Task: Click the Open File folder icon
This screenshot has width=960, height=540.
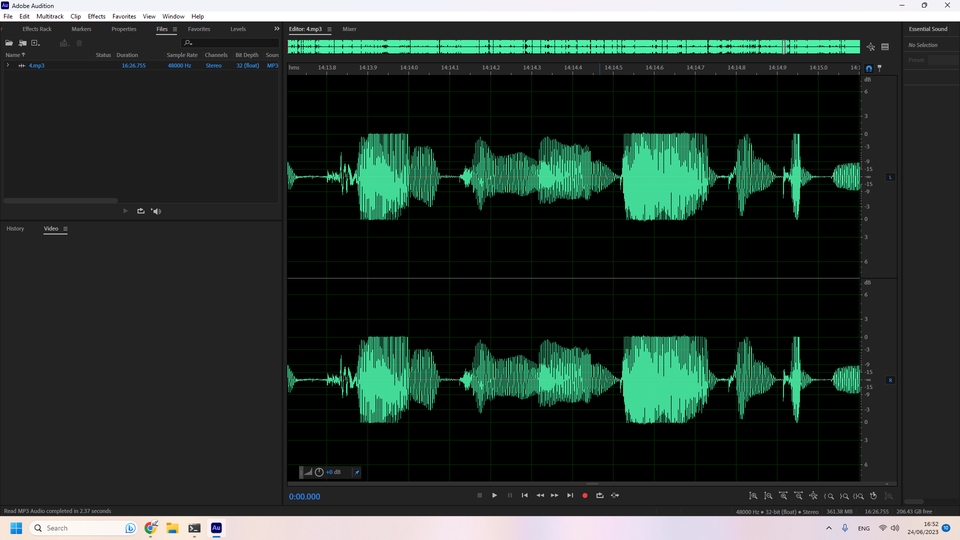Action: coord(9,43)
